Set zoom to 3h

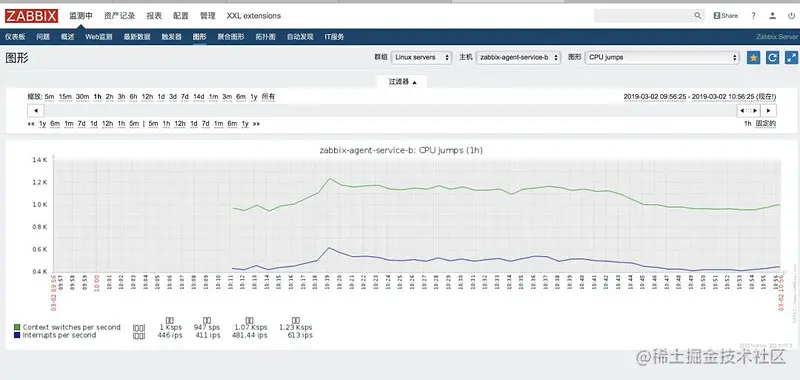121,96
